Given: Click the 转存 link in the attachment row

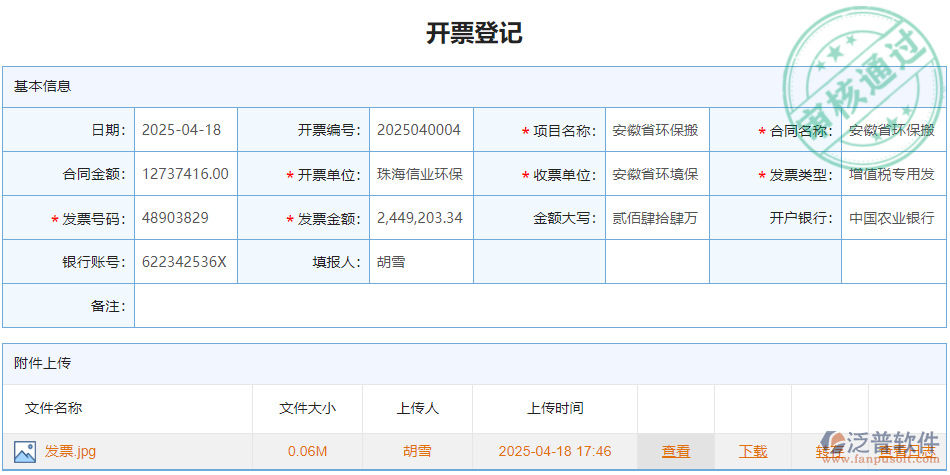Looking at the screenshot, I should pyautogui.click(x=829, y=451).
